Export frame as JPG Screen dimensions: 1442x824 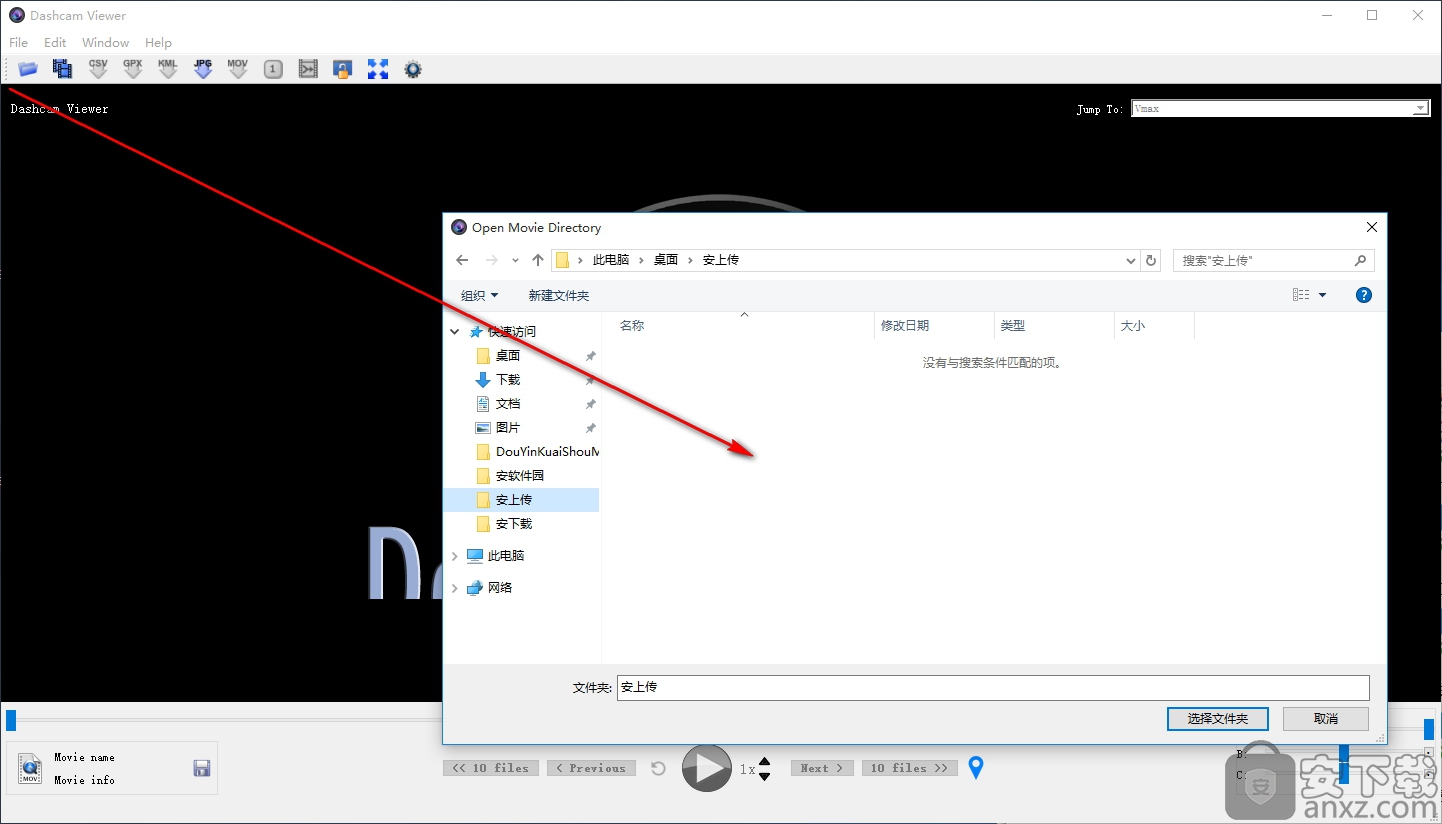point(203,69)
